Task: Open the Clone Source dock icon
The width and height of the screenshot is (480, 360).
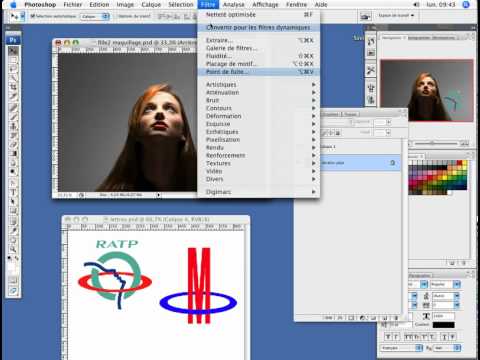Action: click(371, 100)
